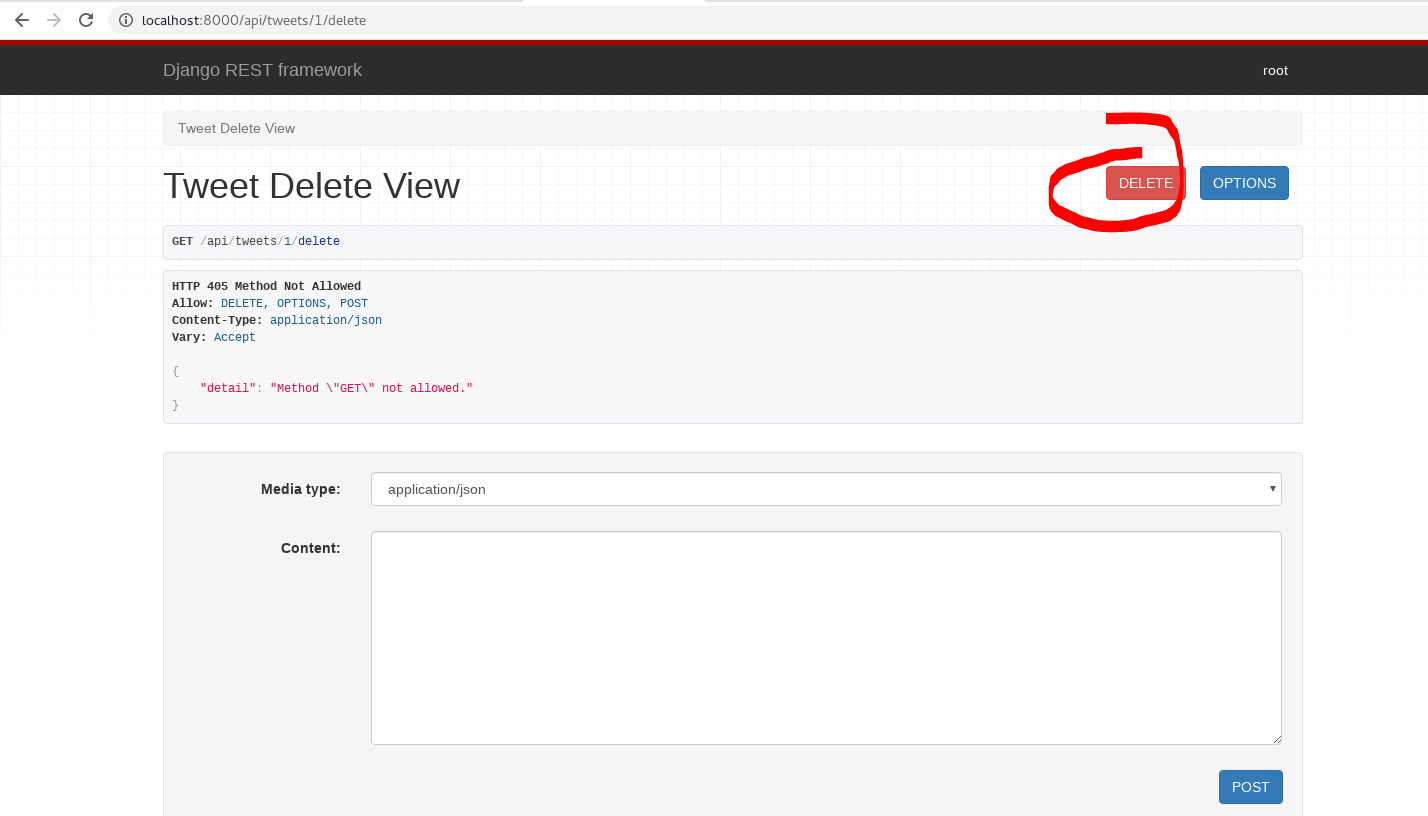Click the blue OPTIONS button
This screenshot has height=816, width=1428.
click(x=1244, y=183)
